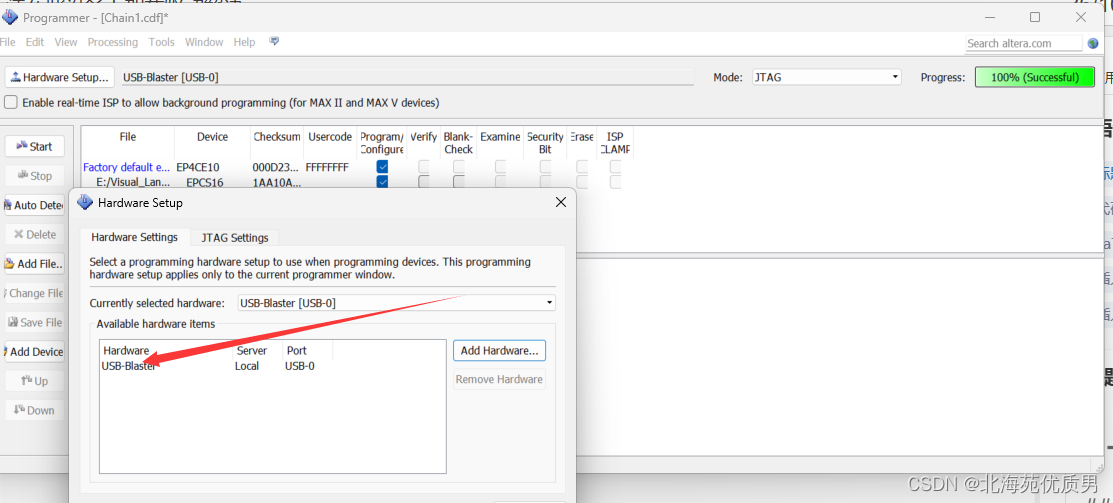Open the Mode dropdown showing JTAG
1113x503 pixels.
click(827, 77)
